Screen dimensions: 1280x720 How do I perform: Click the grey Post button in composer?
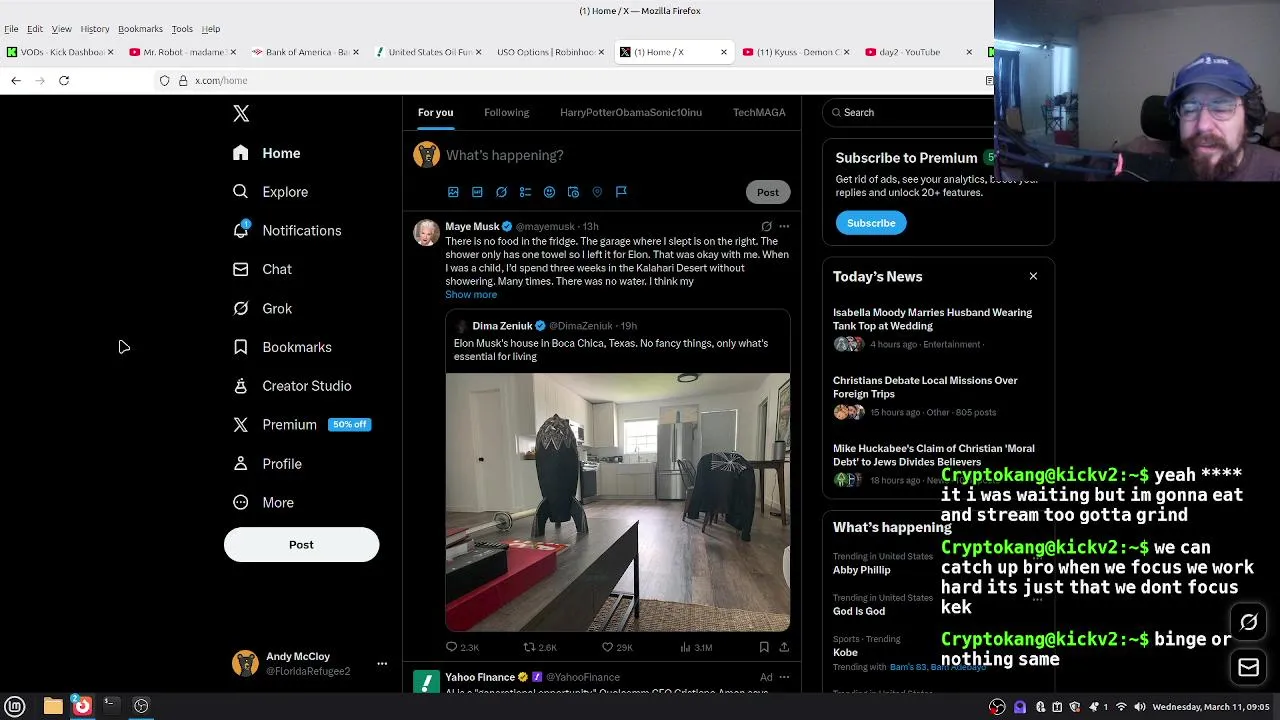tap(768, 192)
